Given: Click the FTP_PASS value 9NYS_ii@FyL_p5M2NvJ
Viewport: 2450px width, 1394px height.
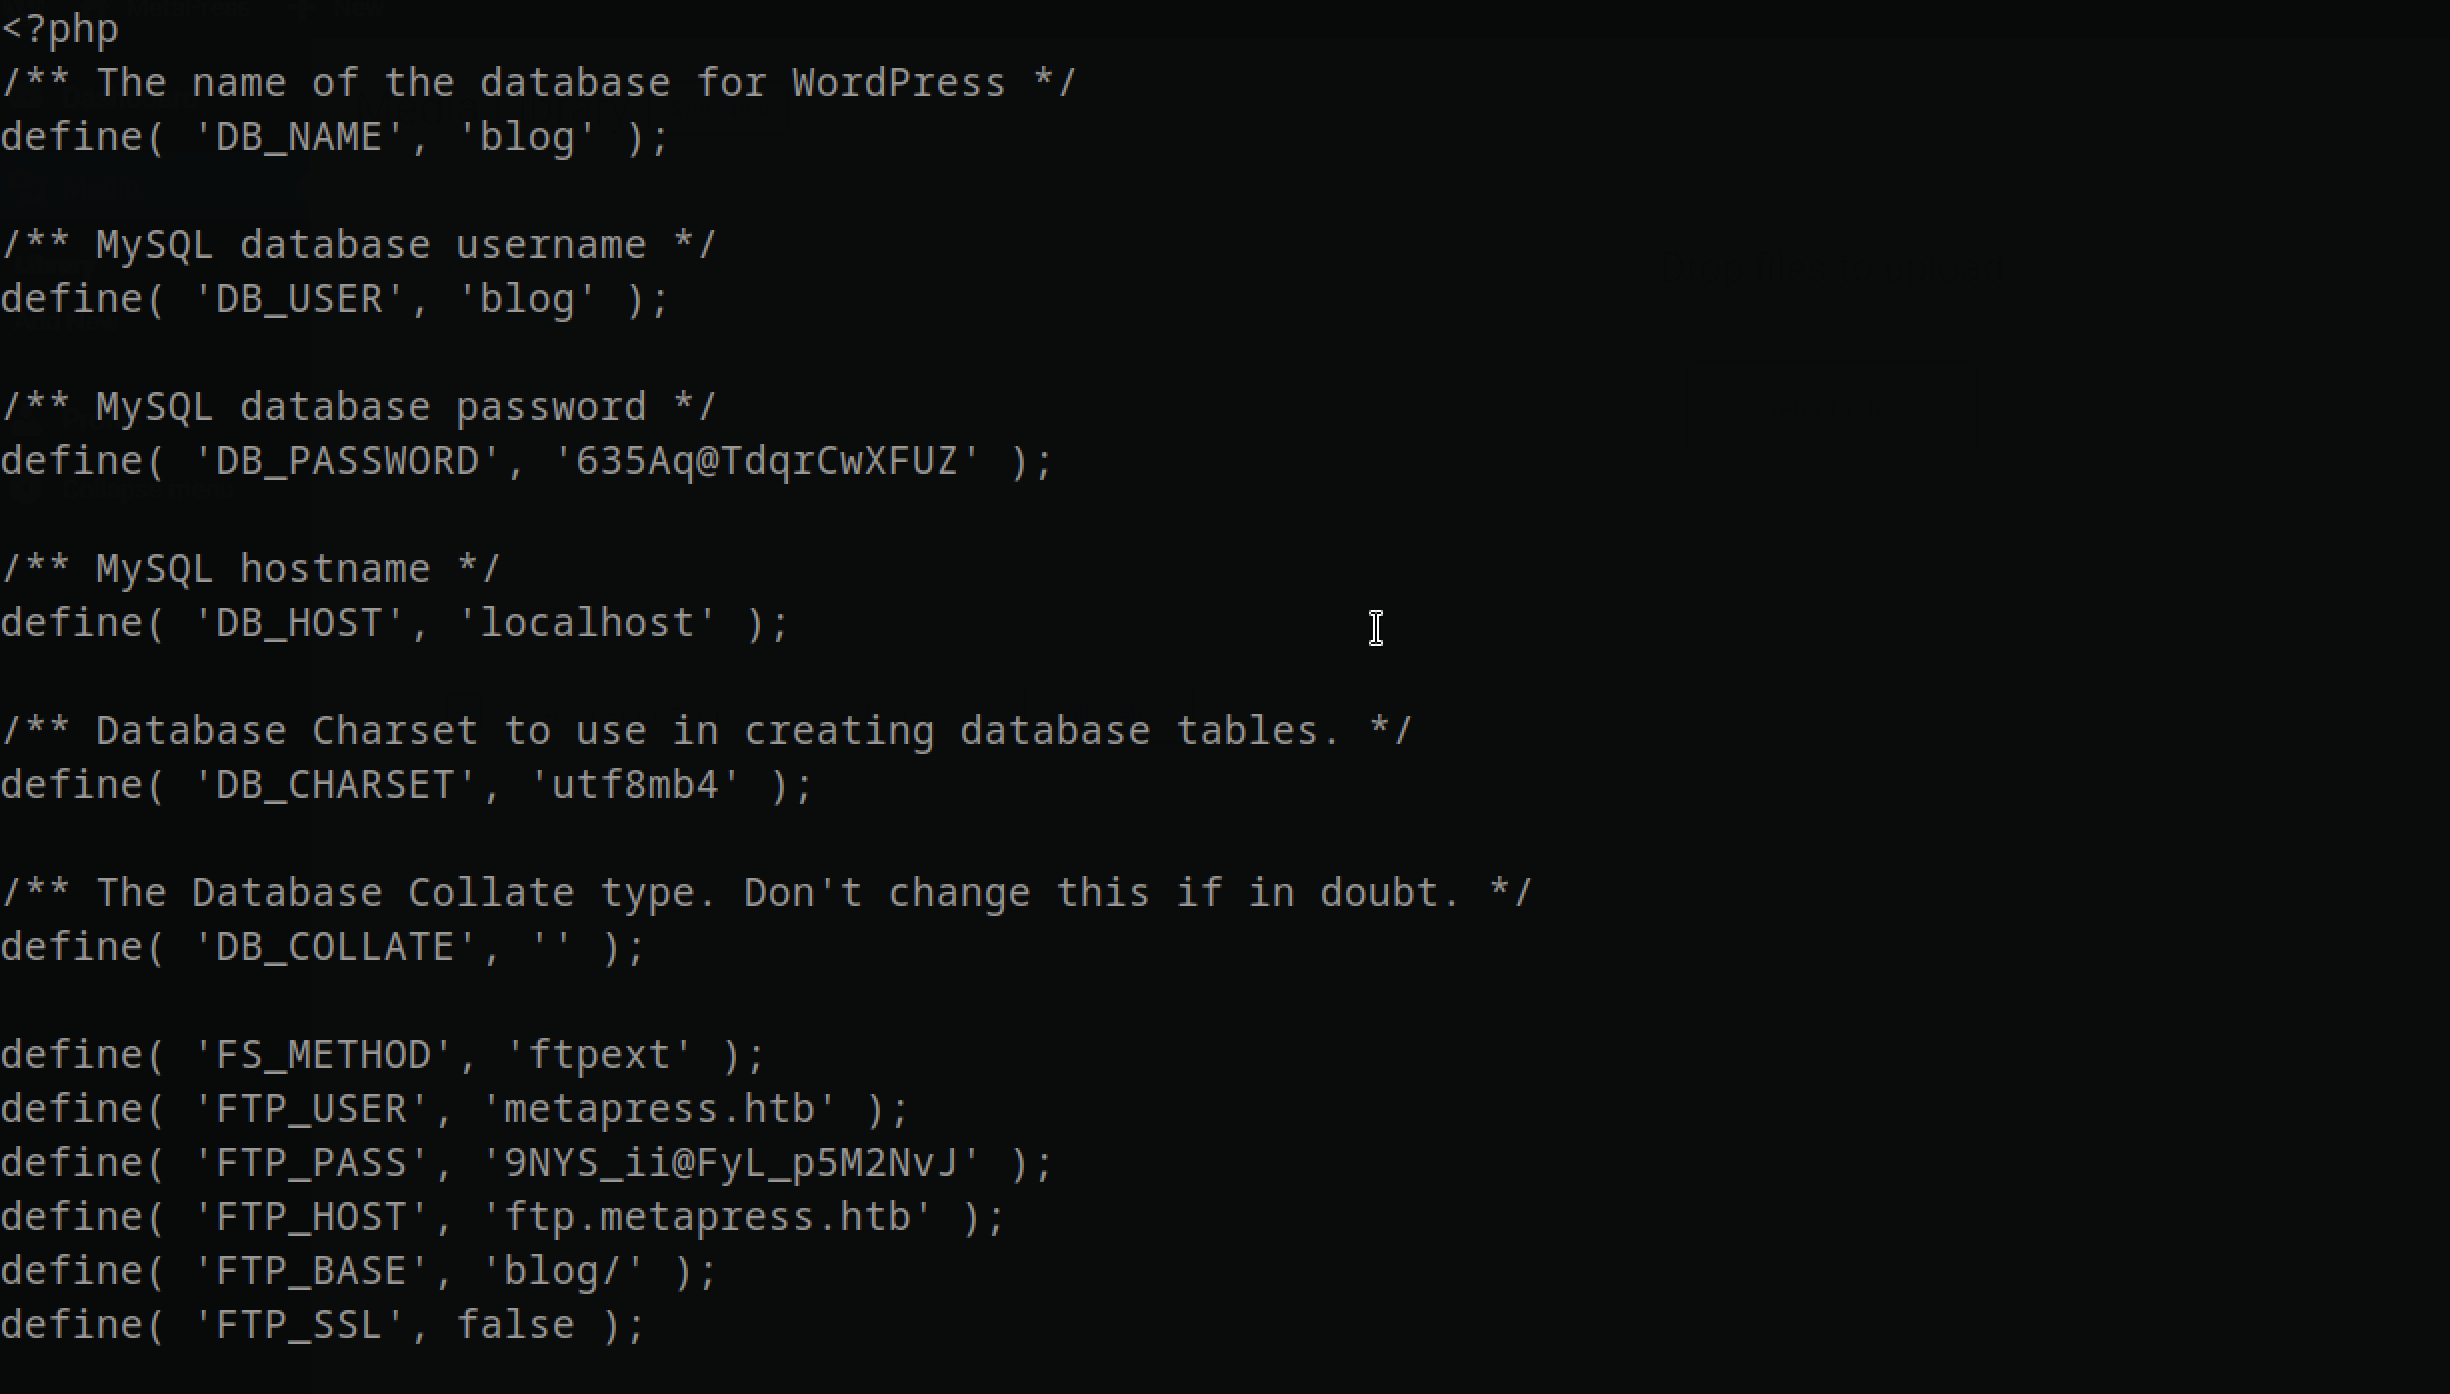Looking at the screenshot, I should [x=731, y=1163].
